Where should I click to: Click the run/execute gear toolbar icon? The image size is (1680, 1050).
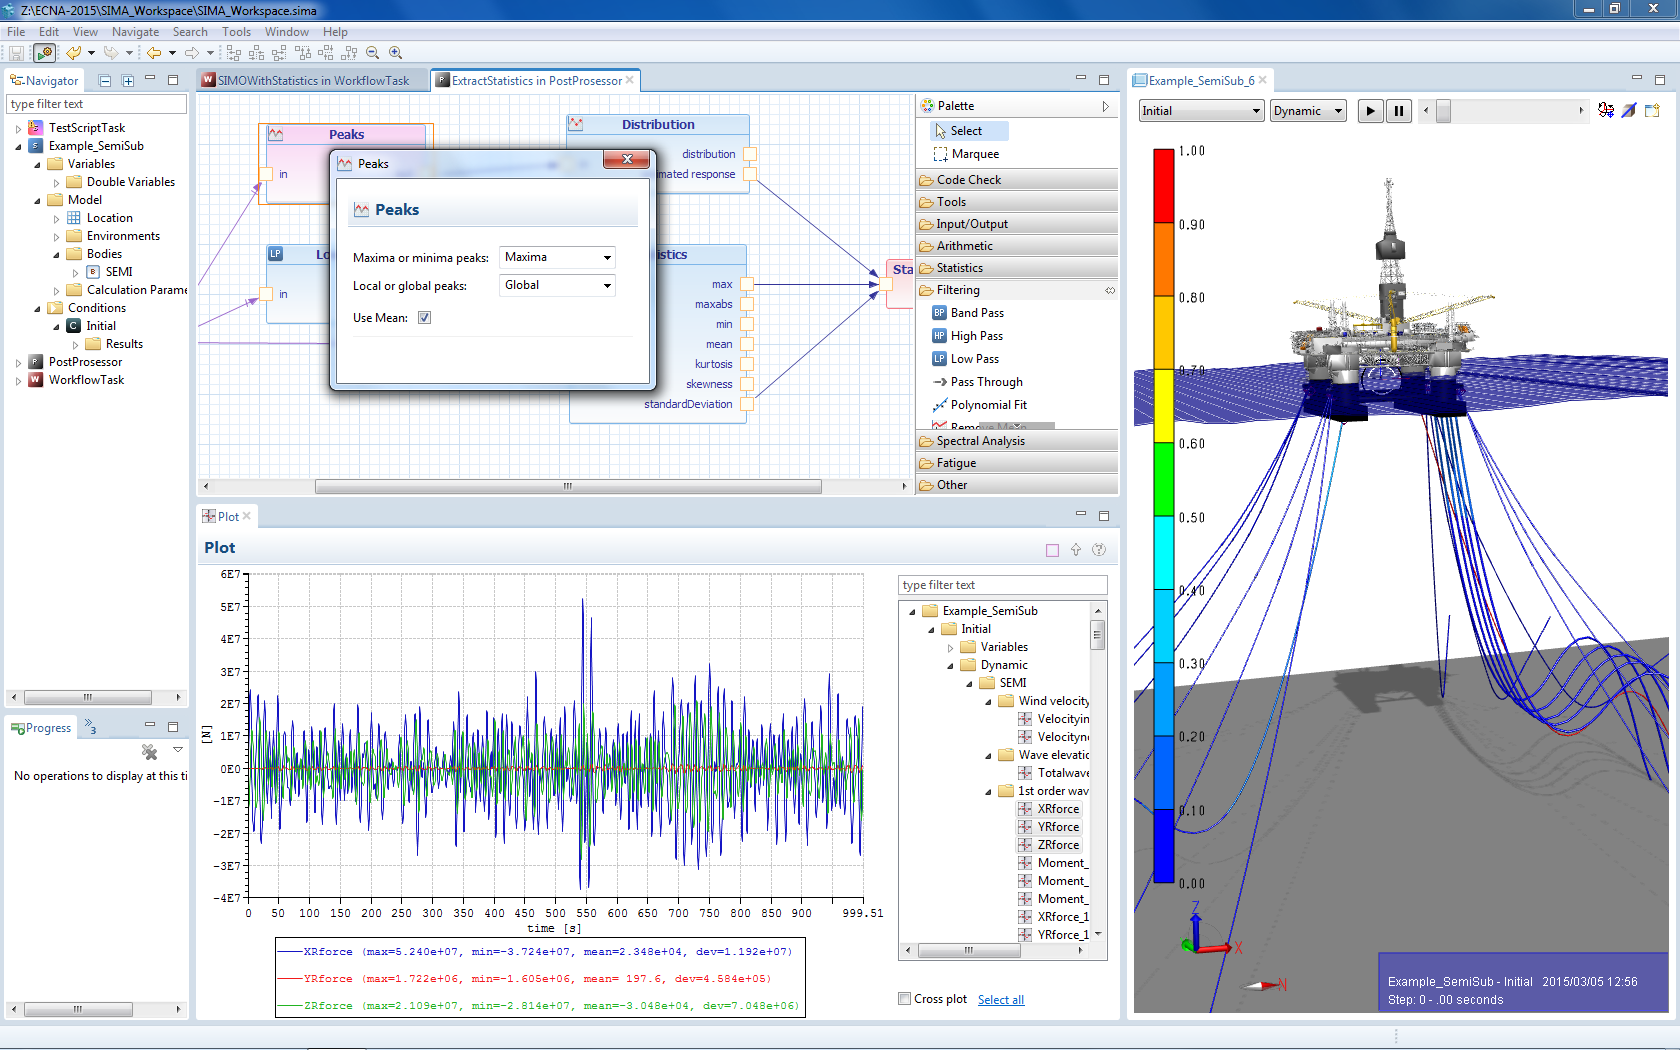pos(44,53)
